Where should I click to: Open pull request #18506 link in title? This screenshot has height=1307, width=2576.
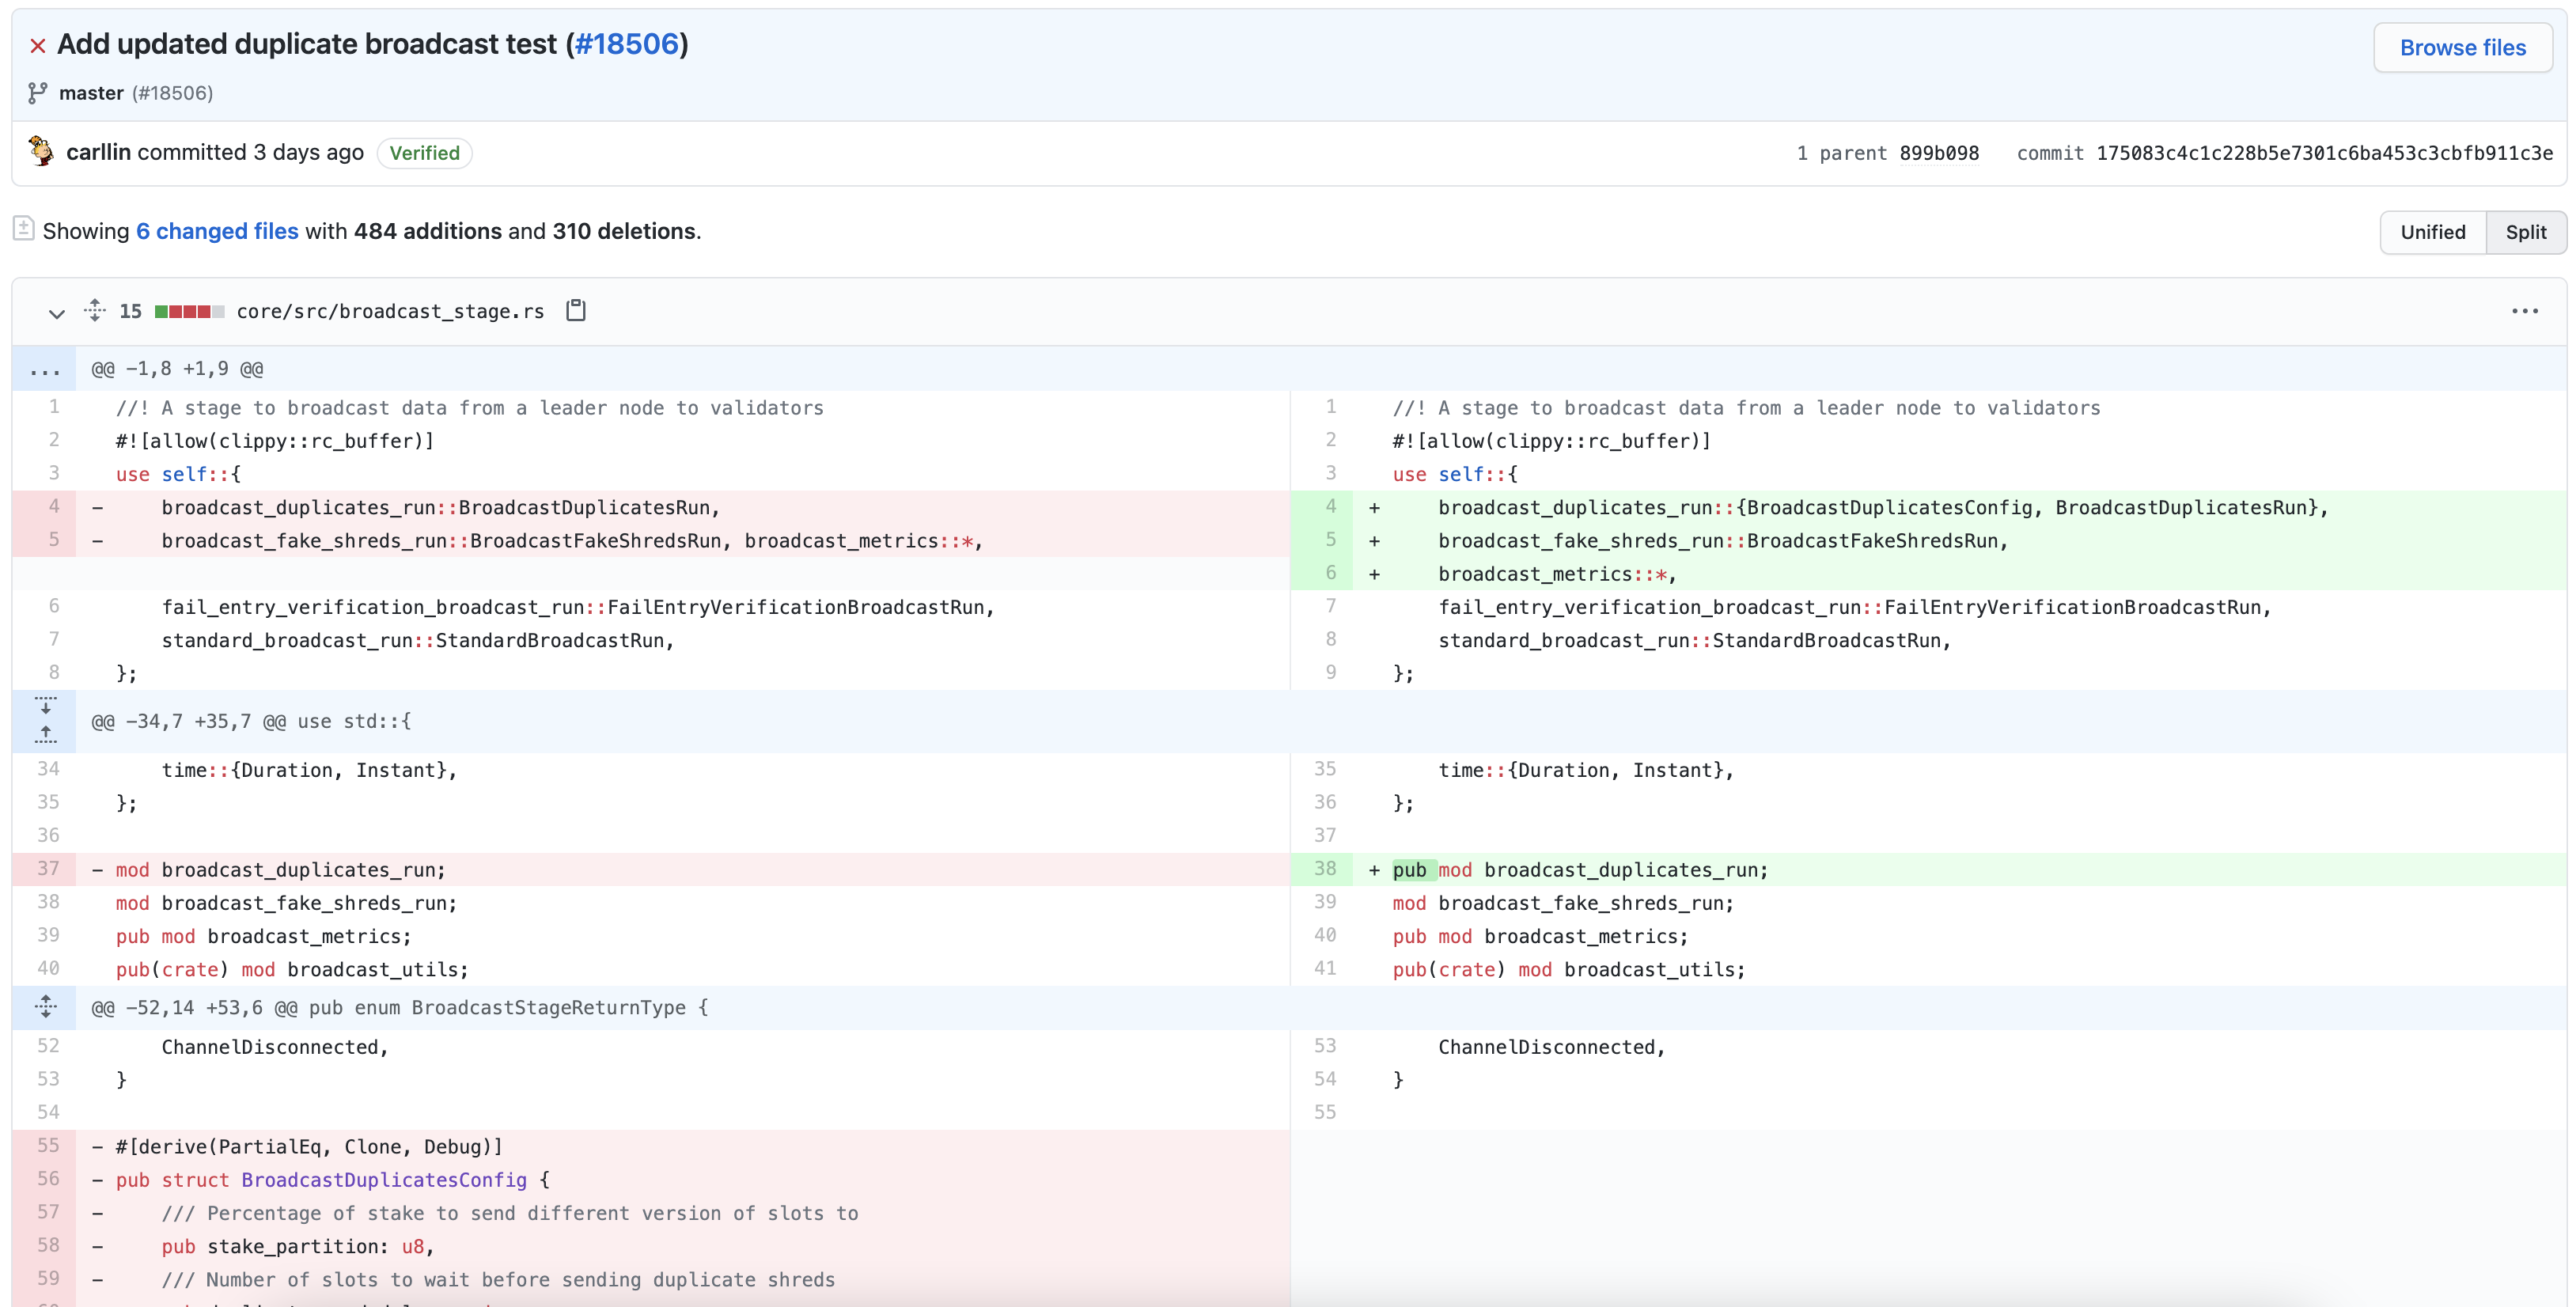pos(627,44)
